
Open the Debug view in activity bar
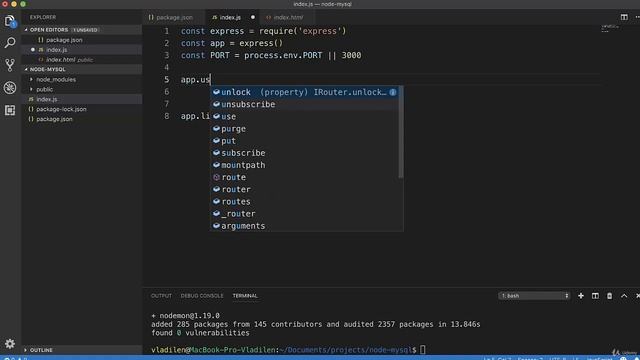point(10,87)
